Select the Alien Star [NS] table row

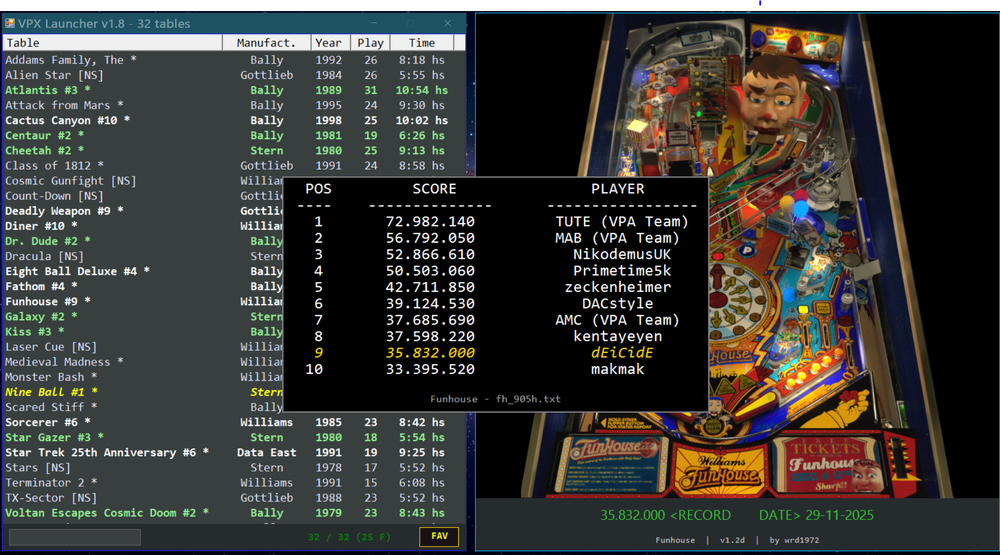point(234,75)
